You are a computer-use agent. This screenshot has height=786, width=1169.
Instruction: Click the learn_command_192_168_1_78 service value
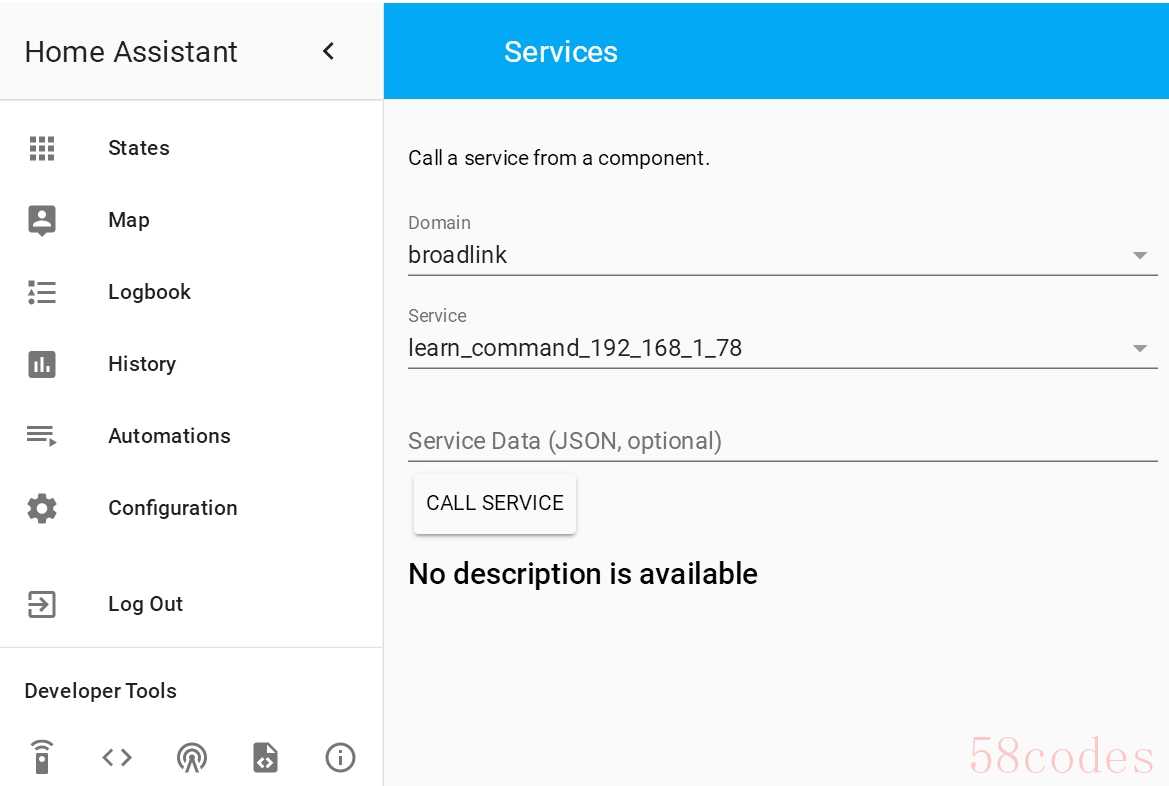coord(575,348)
